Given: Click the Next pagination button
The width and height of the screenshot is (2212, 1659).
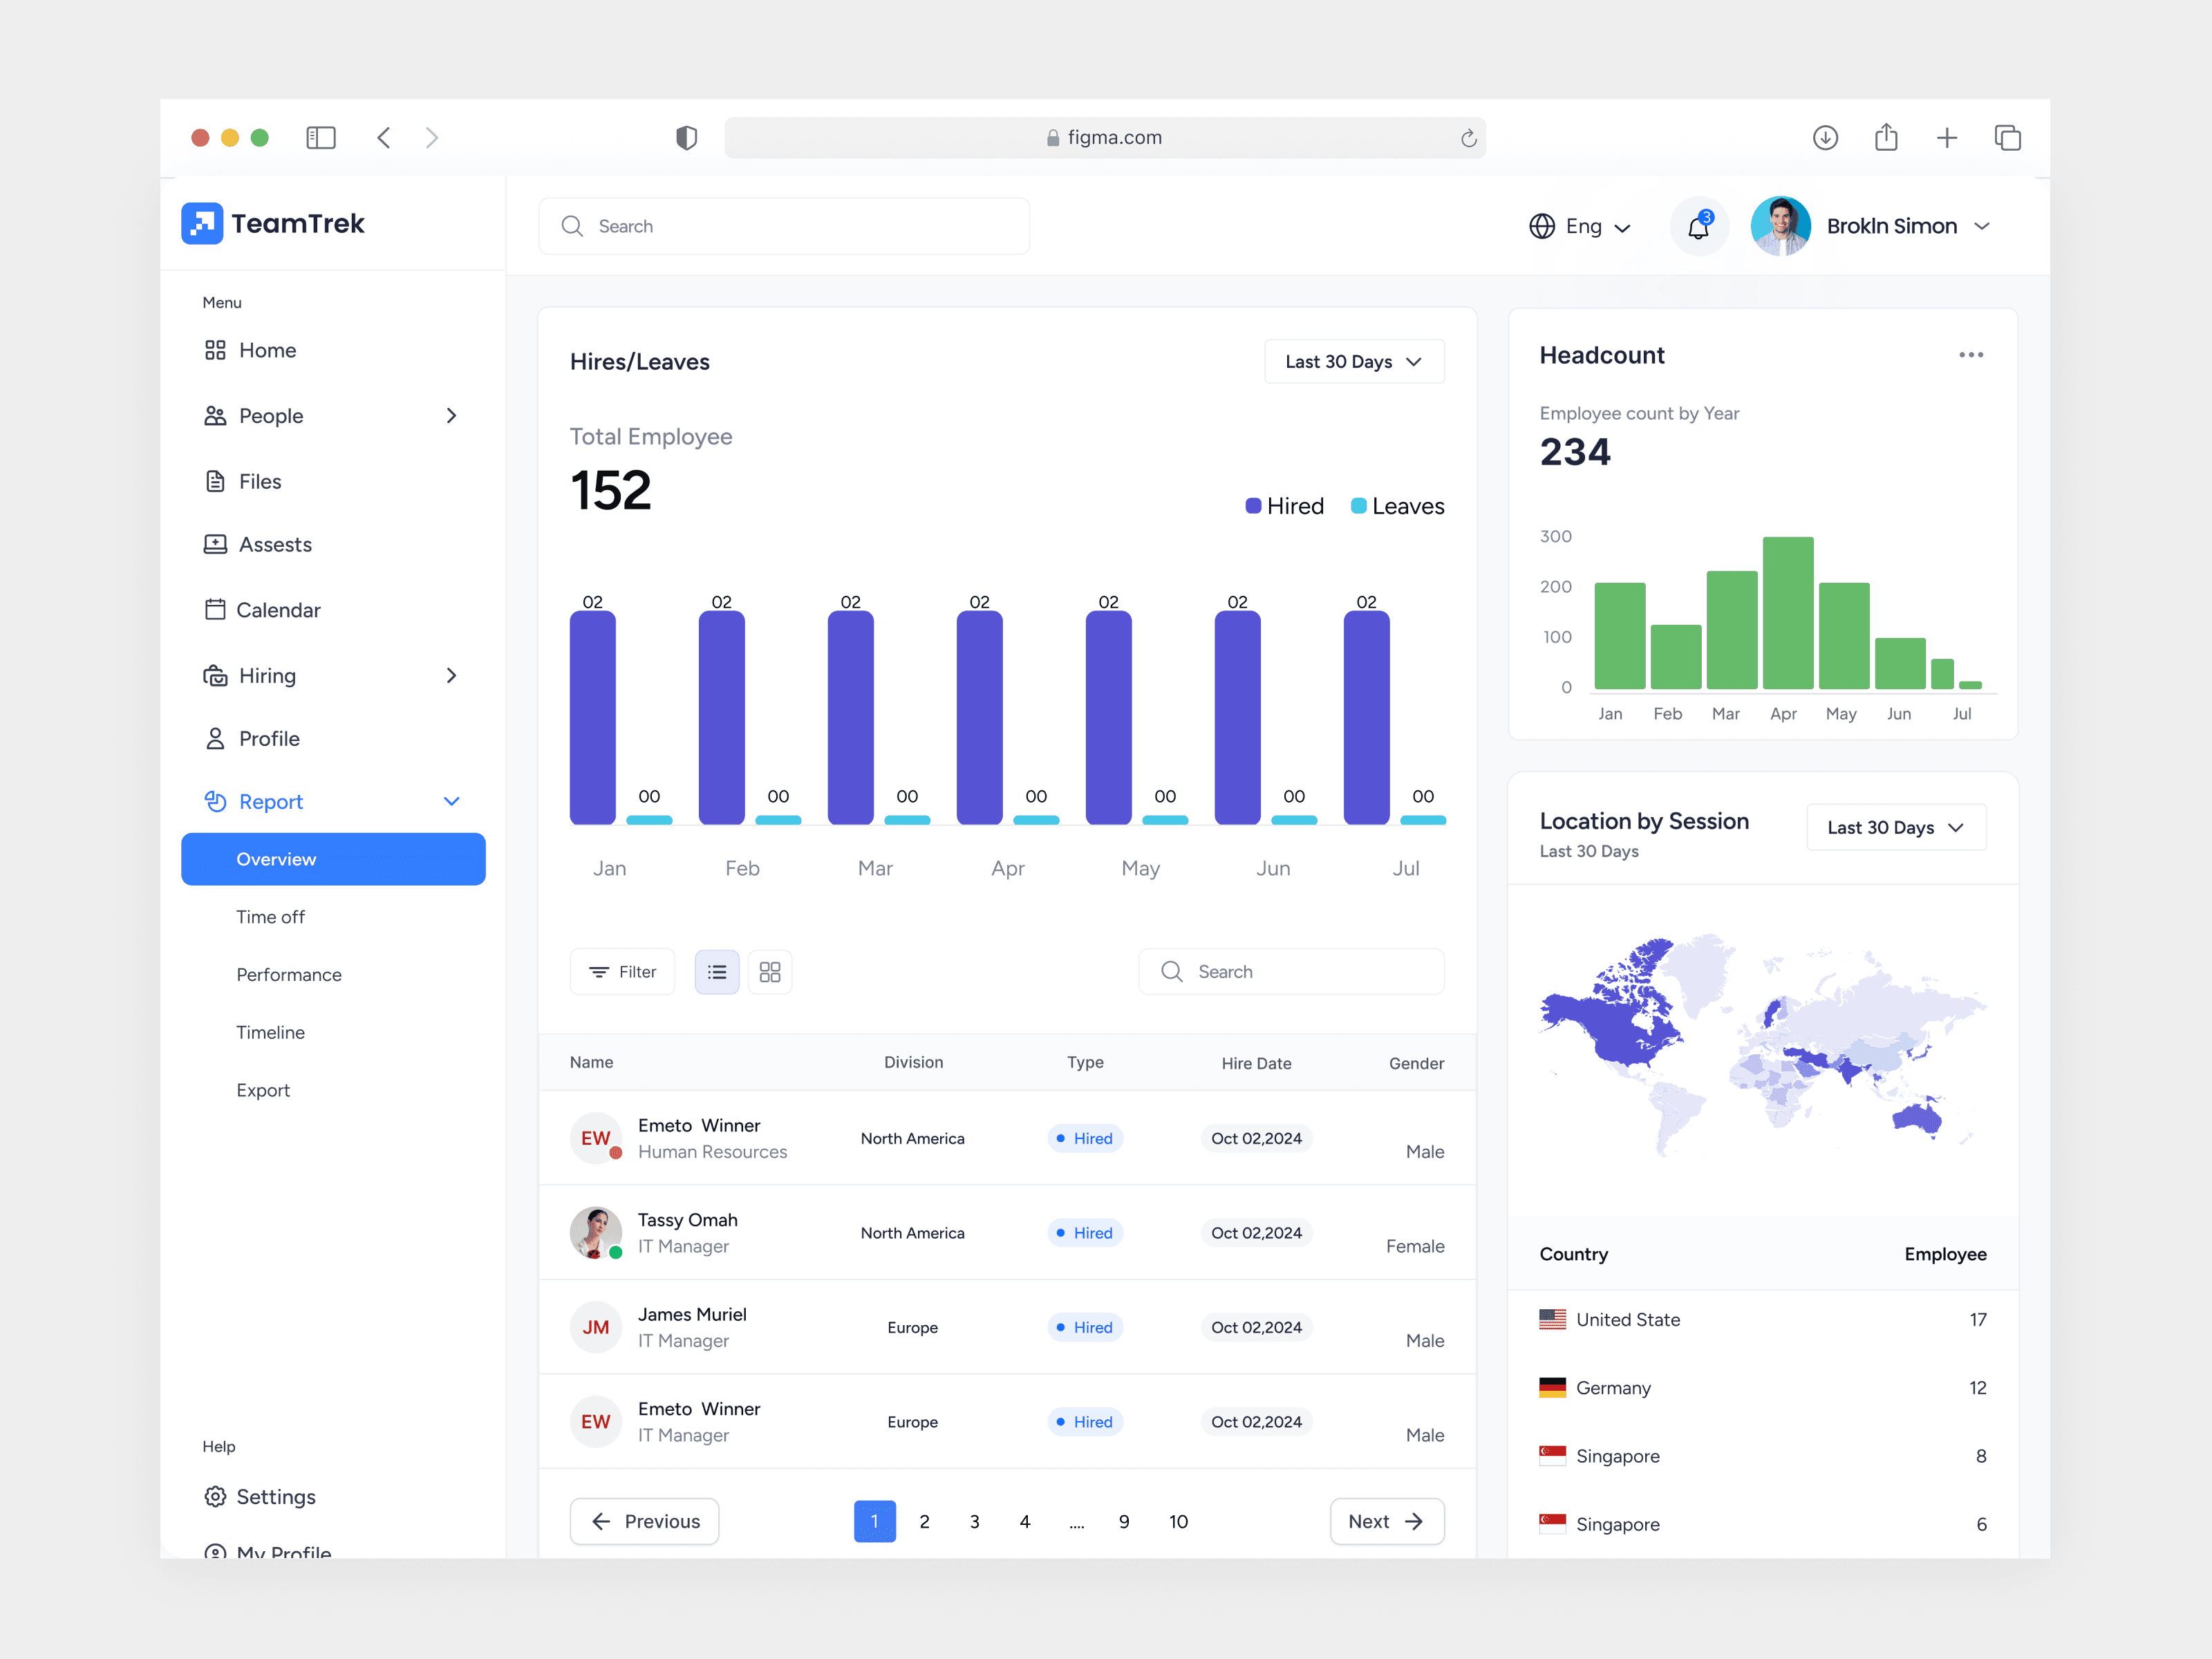Looking at the screenshot, I should [x=1386, y=1520].
